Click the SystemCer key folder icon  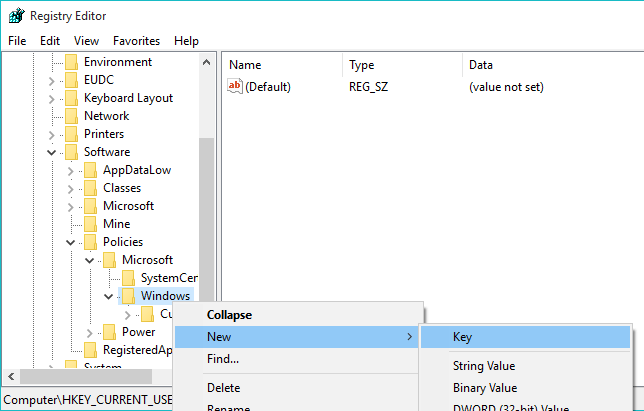point(128,278)
